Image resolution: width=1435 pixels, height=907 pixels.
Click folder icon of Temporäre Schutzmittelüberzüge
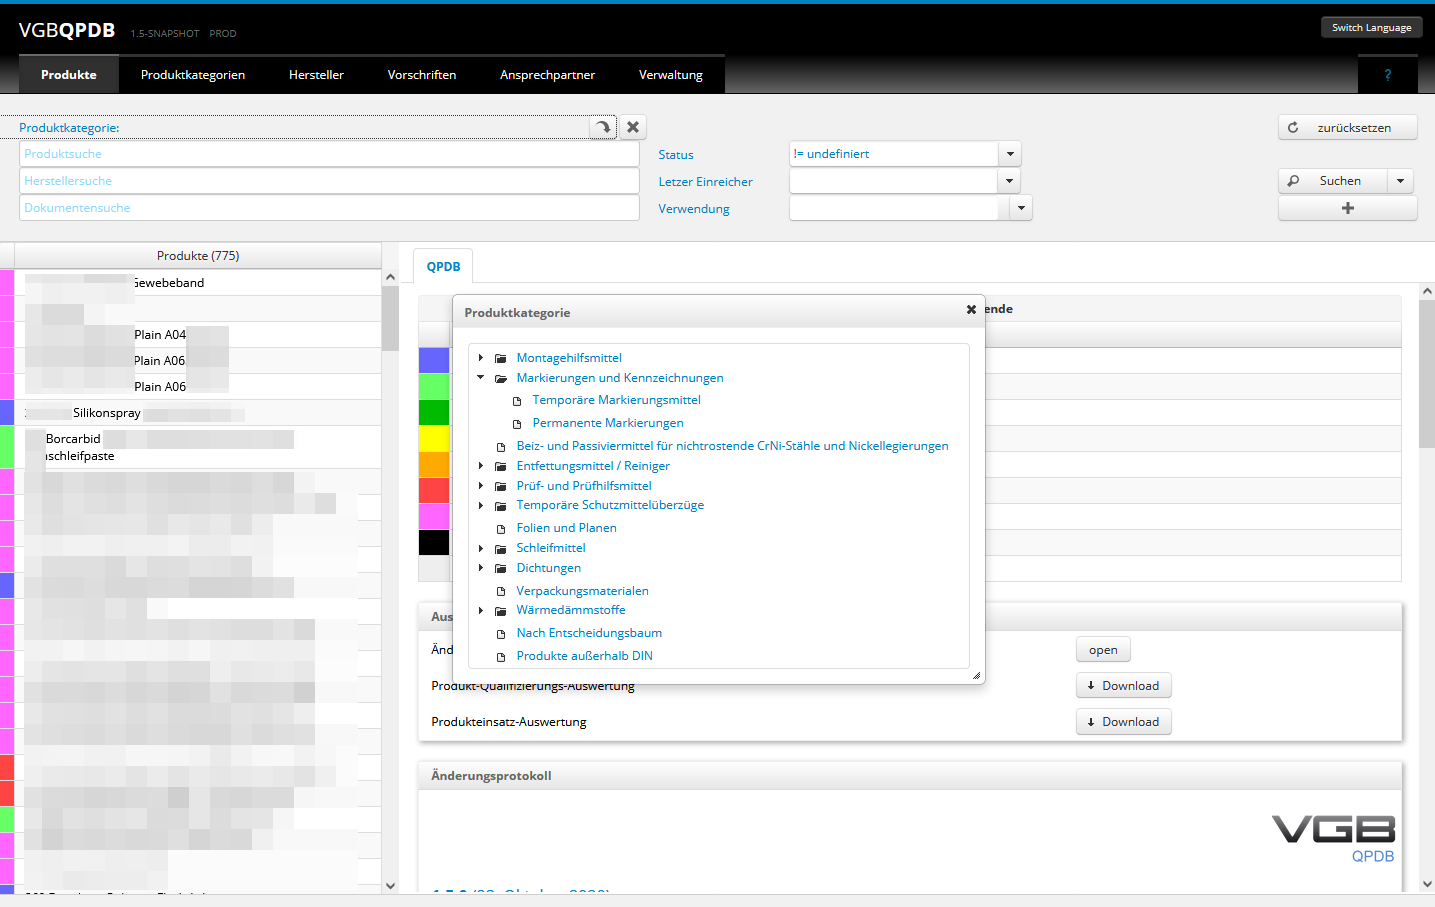(x=501, y=506)
